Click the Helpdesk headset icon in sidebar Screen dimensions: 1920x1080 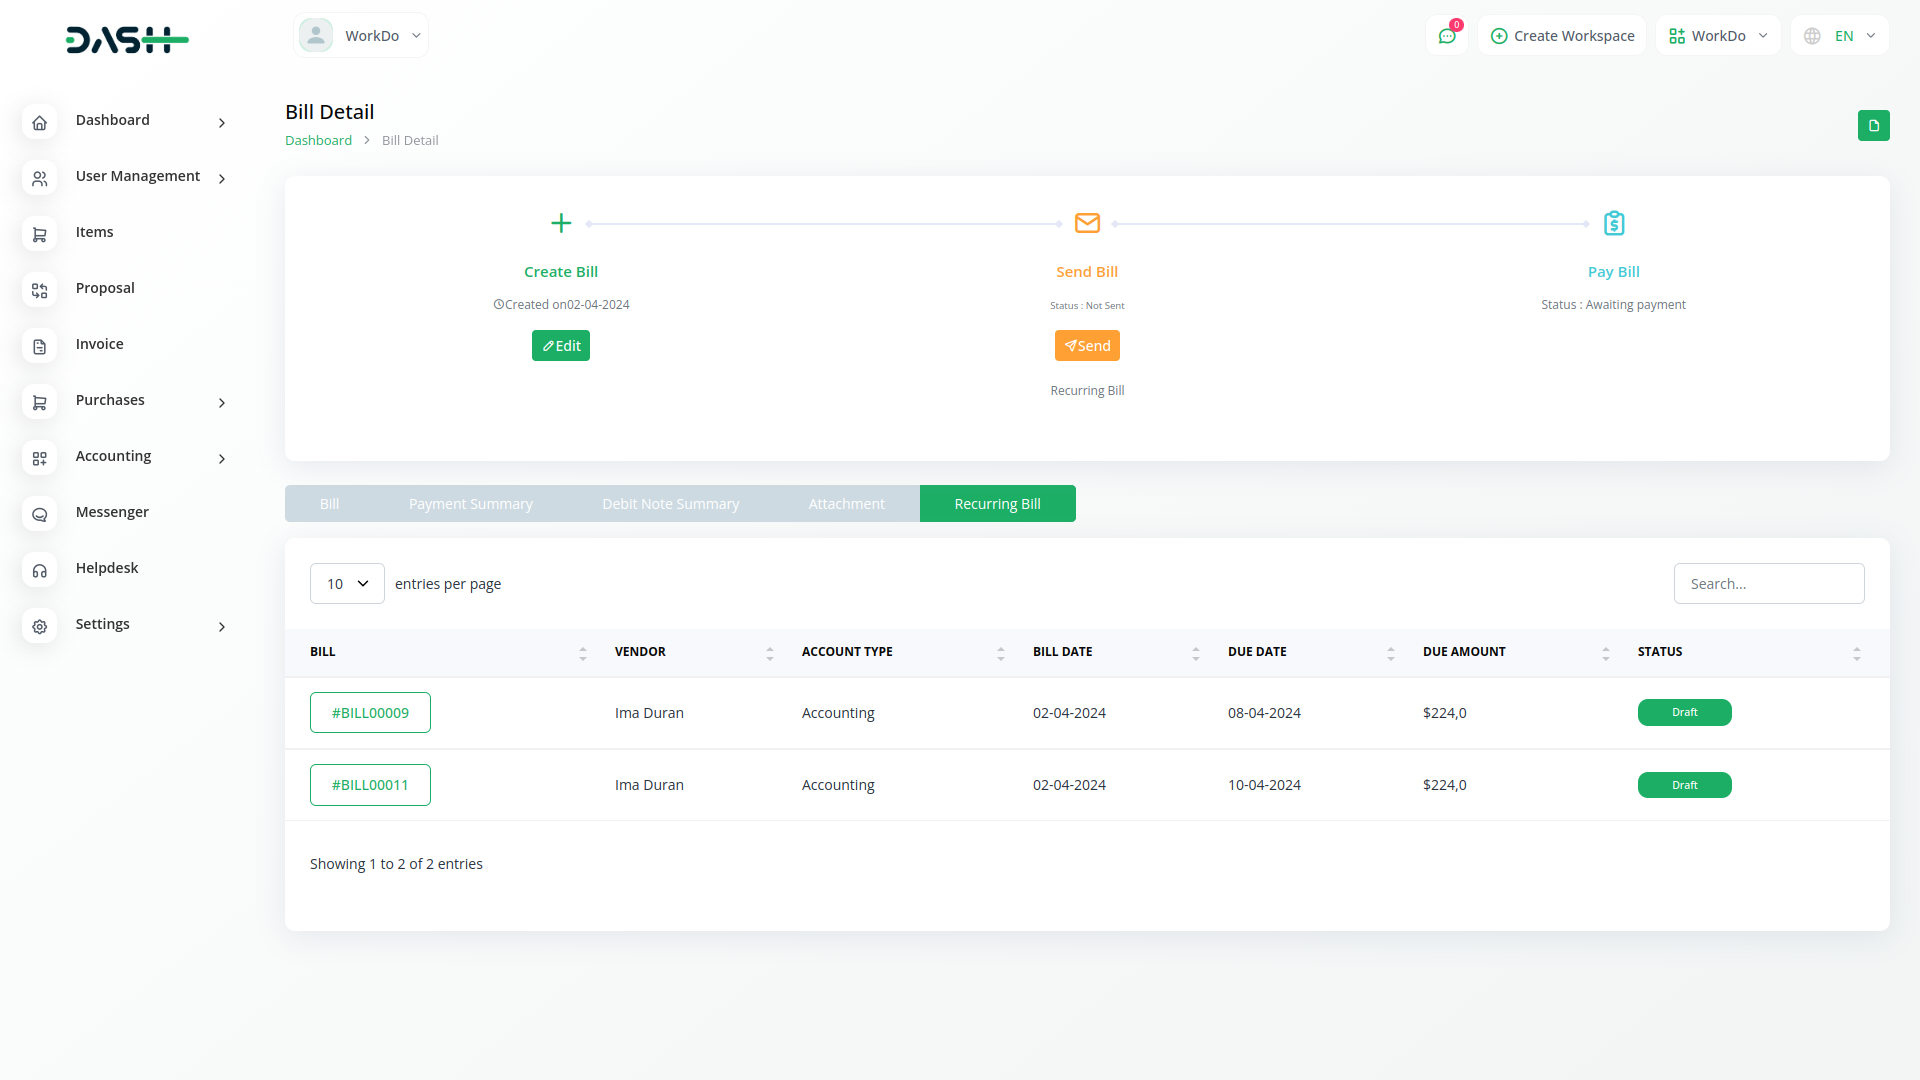point(39,571)
